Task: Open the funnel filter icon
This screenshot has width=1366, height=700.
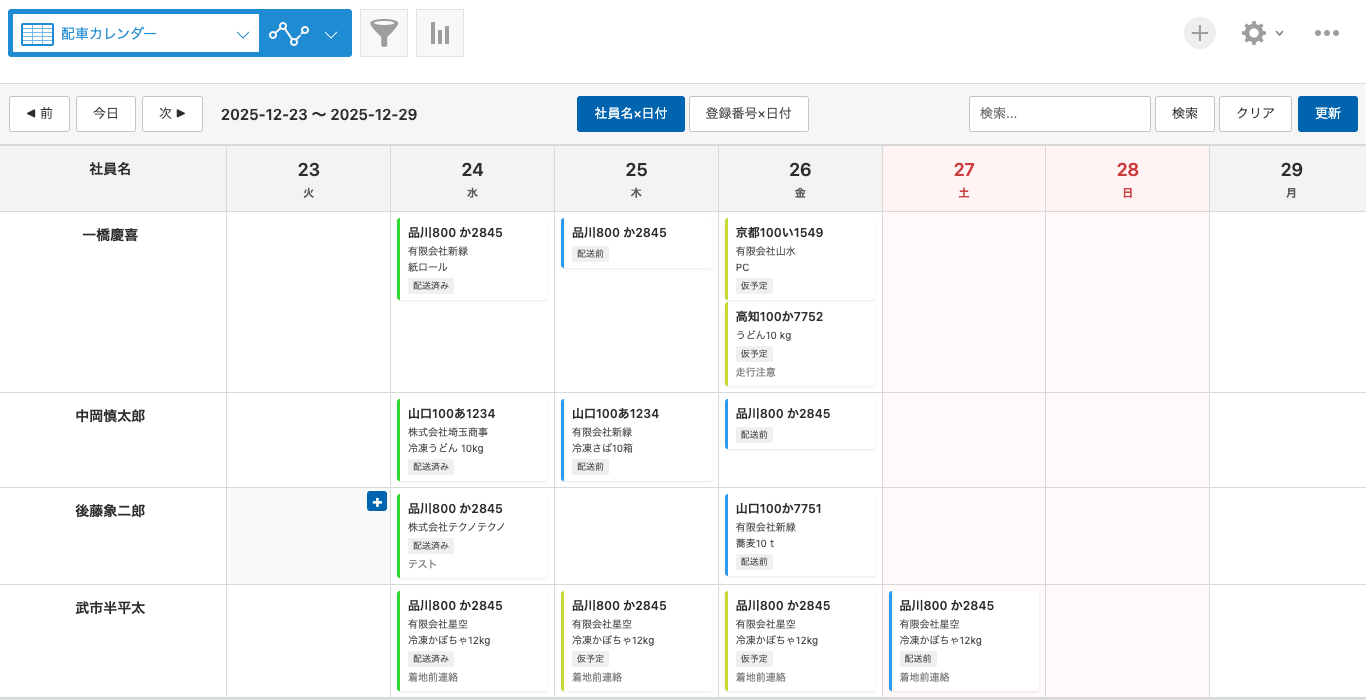Action: coord(384,33)
